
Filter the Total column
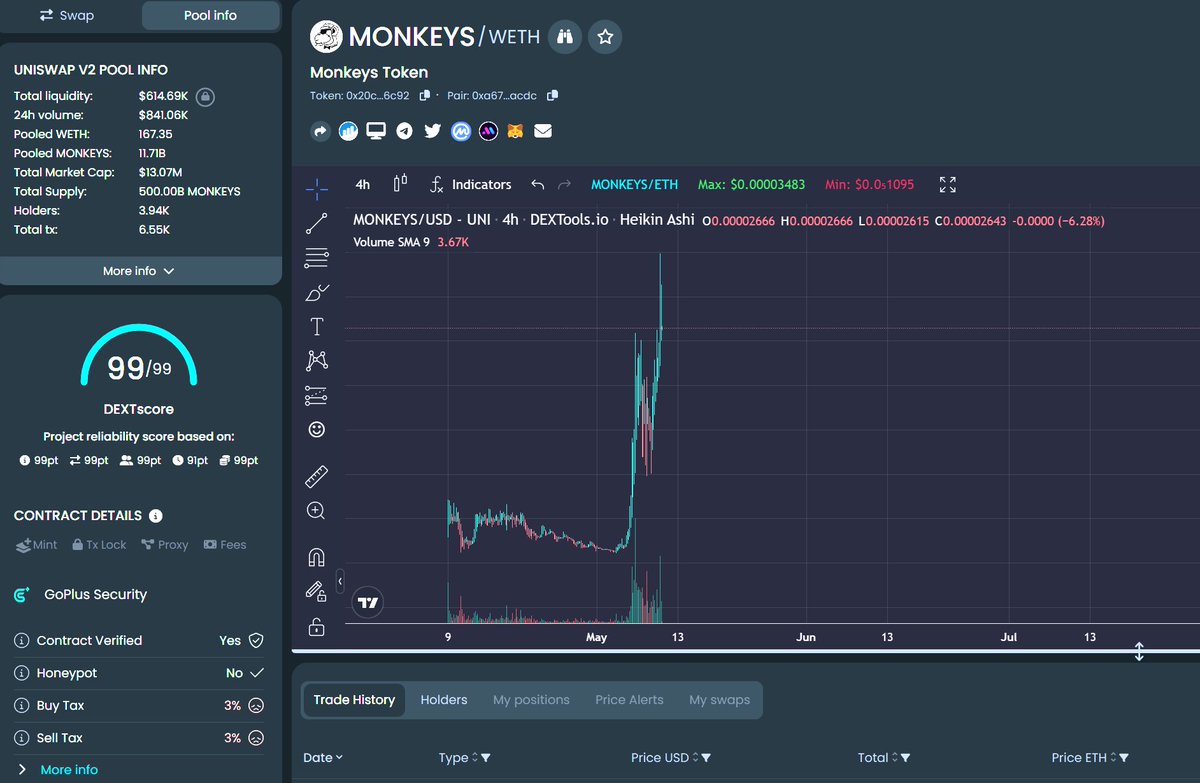click(905, 758)
